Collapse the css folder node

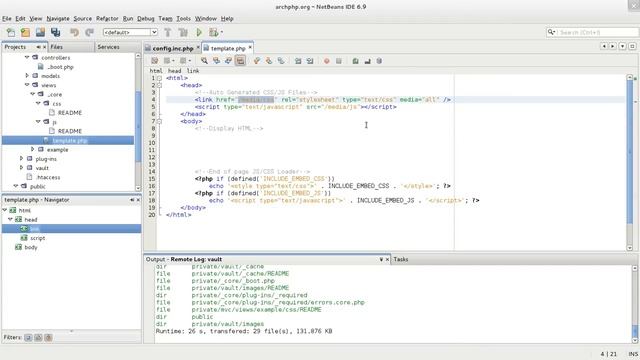pyautogui.click(x=38, y=104)
